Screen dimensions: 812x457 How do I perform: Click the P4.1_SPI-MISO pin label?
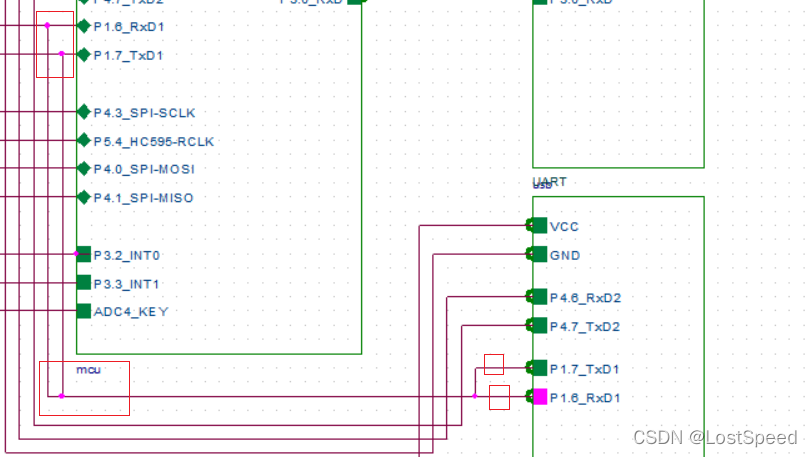point(143,198)
